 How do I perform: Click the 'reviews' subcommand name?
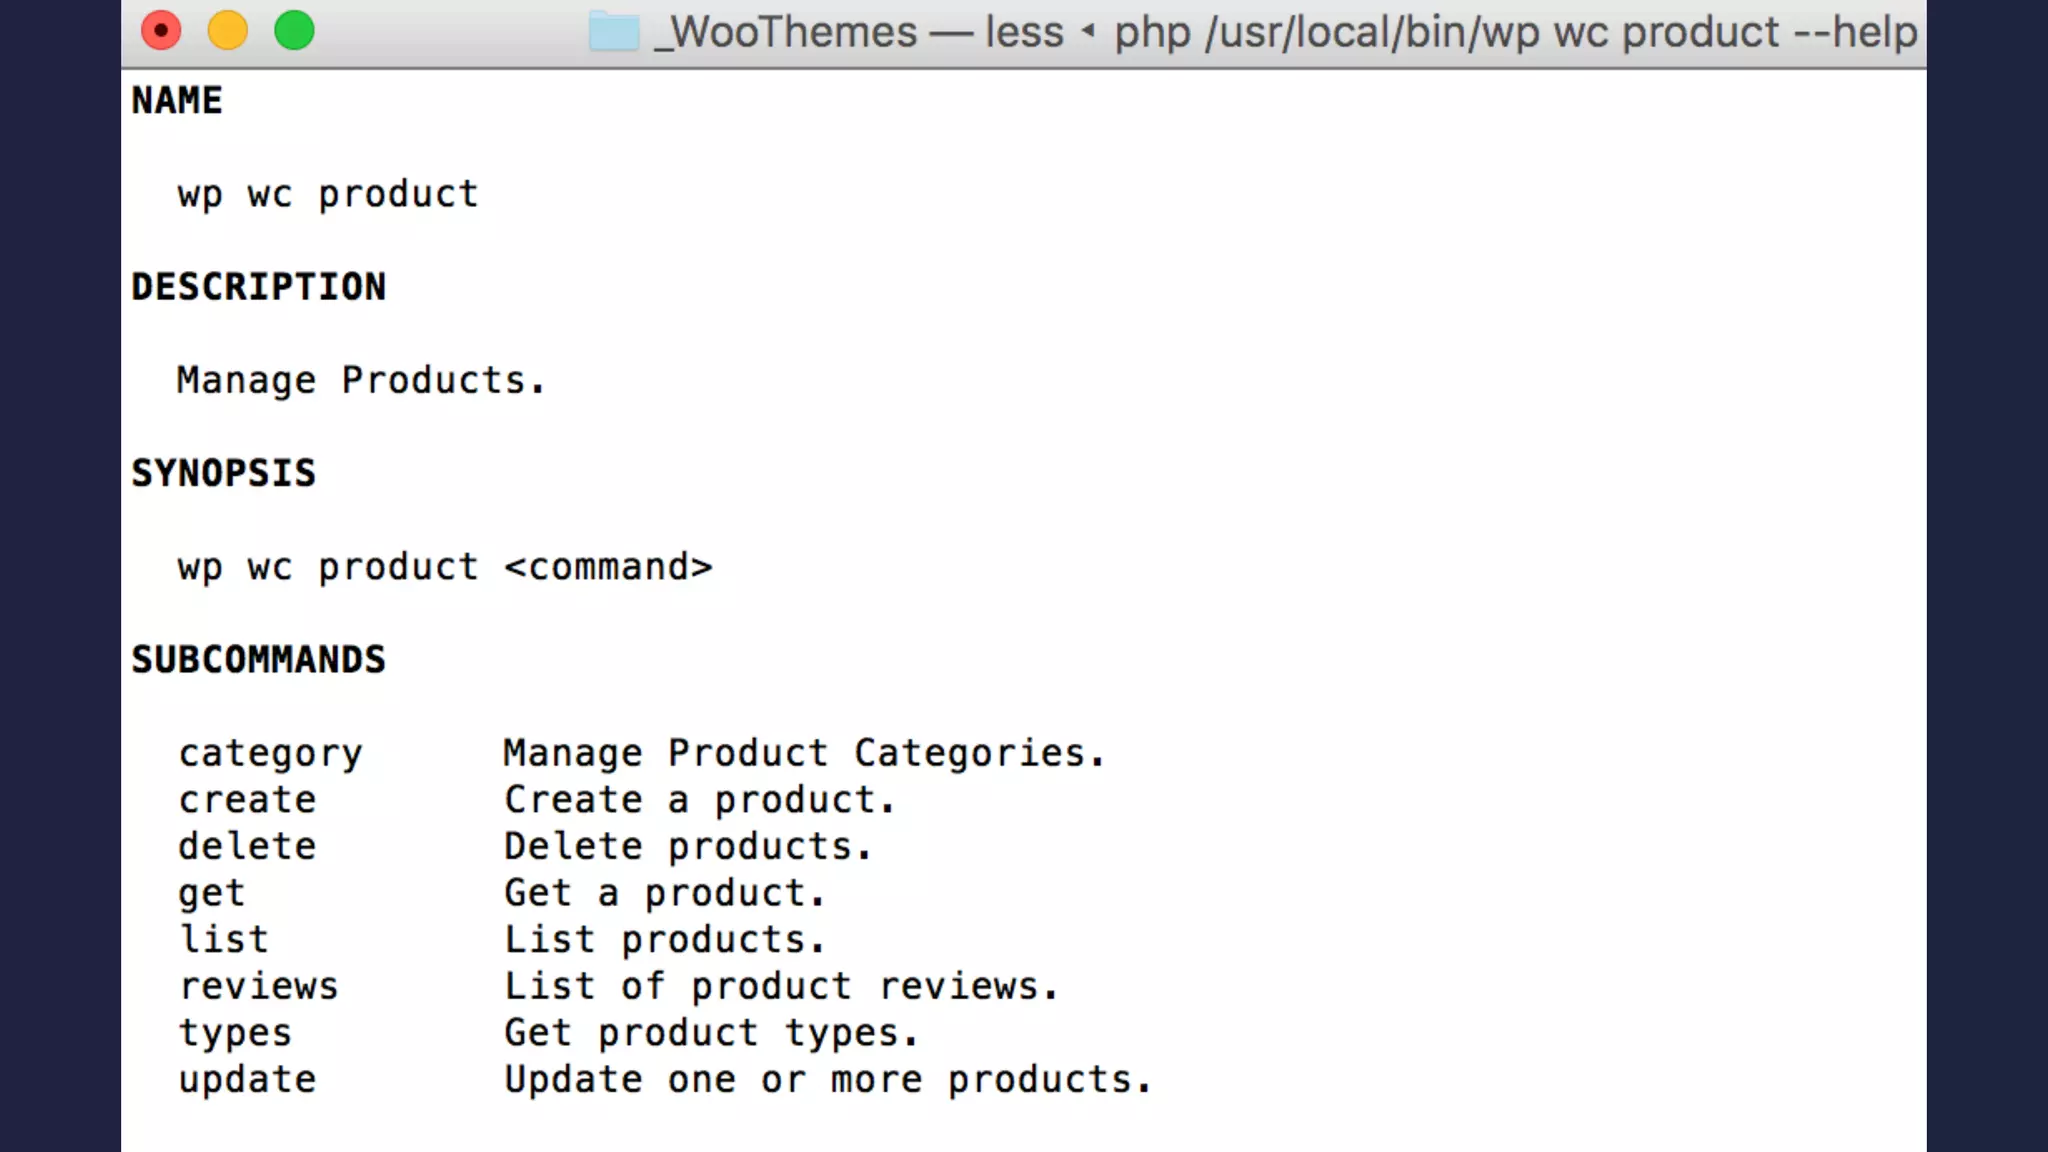tap(258, 987)
